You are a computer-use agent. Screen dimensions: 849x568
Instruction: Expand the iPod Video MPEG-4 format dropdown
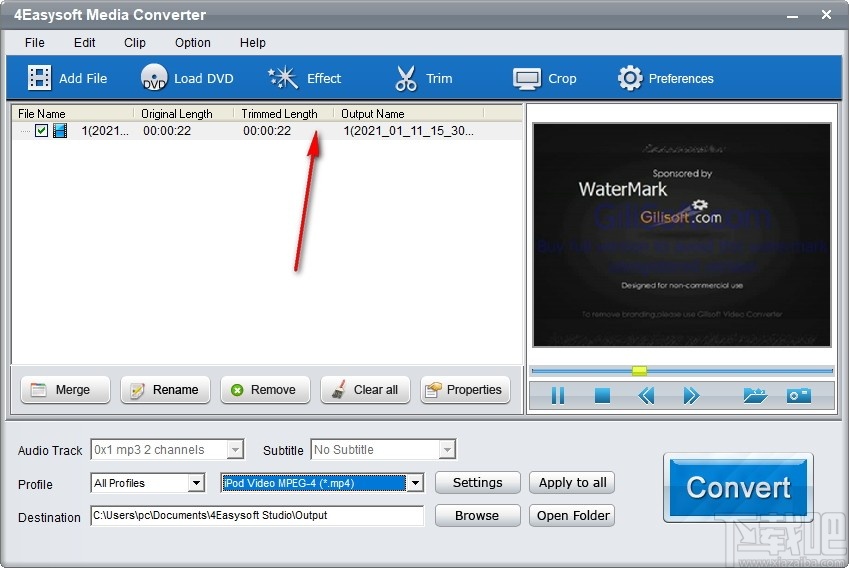tap(415, 483)
